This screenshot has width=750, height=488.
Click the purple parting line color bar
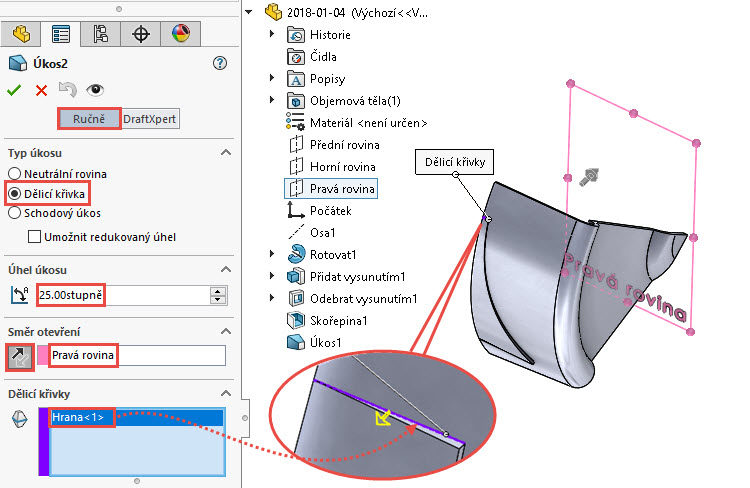[44, 442]
